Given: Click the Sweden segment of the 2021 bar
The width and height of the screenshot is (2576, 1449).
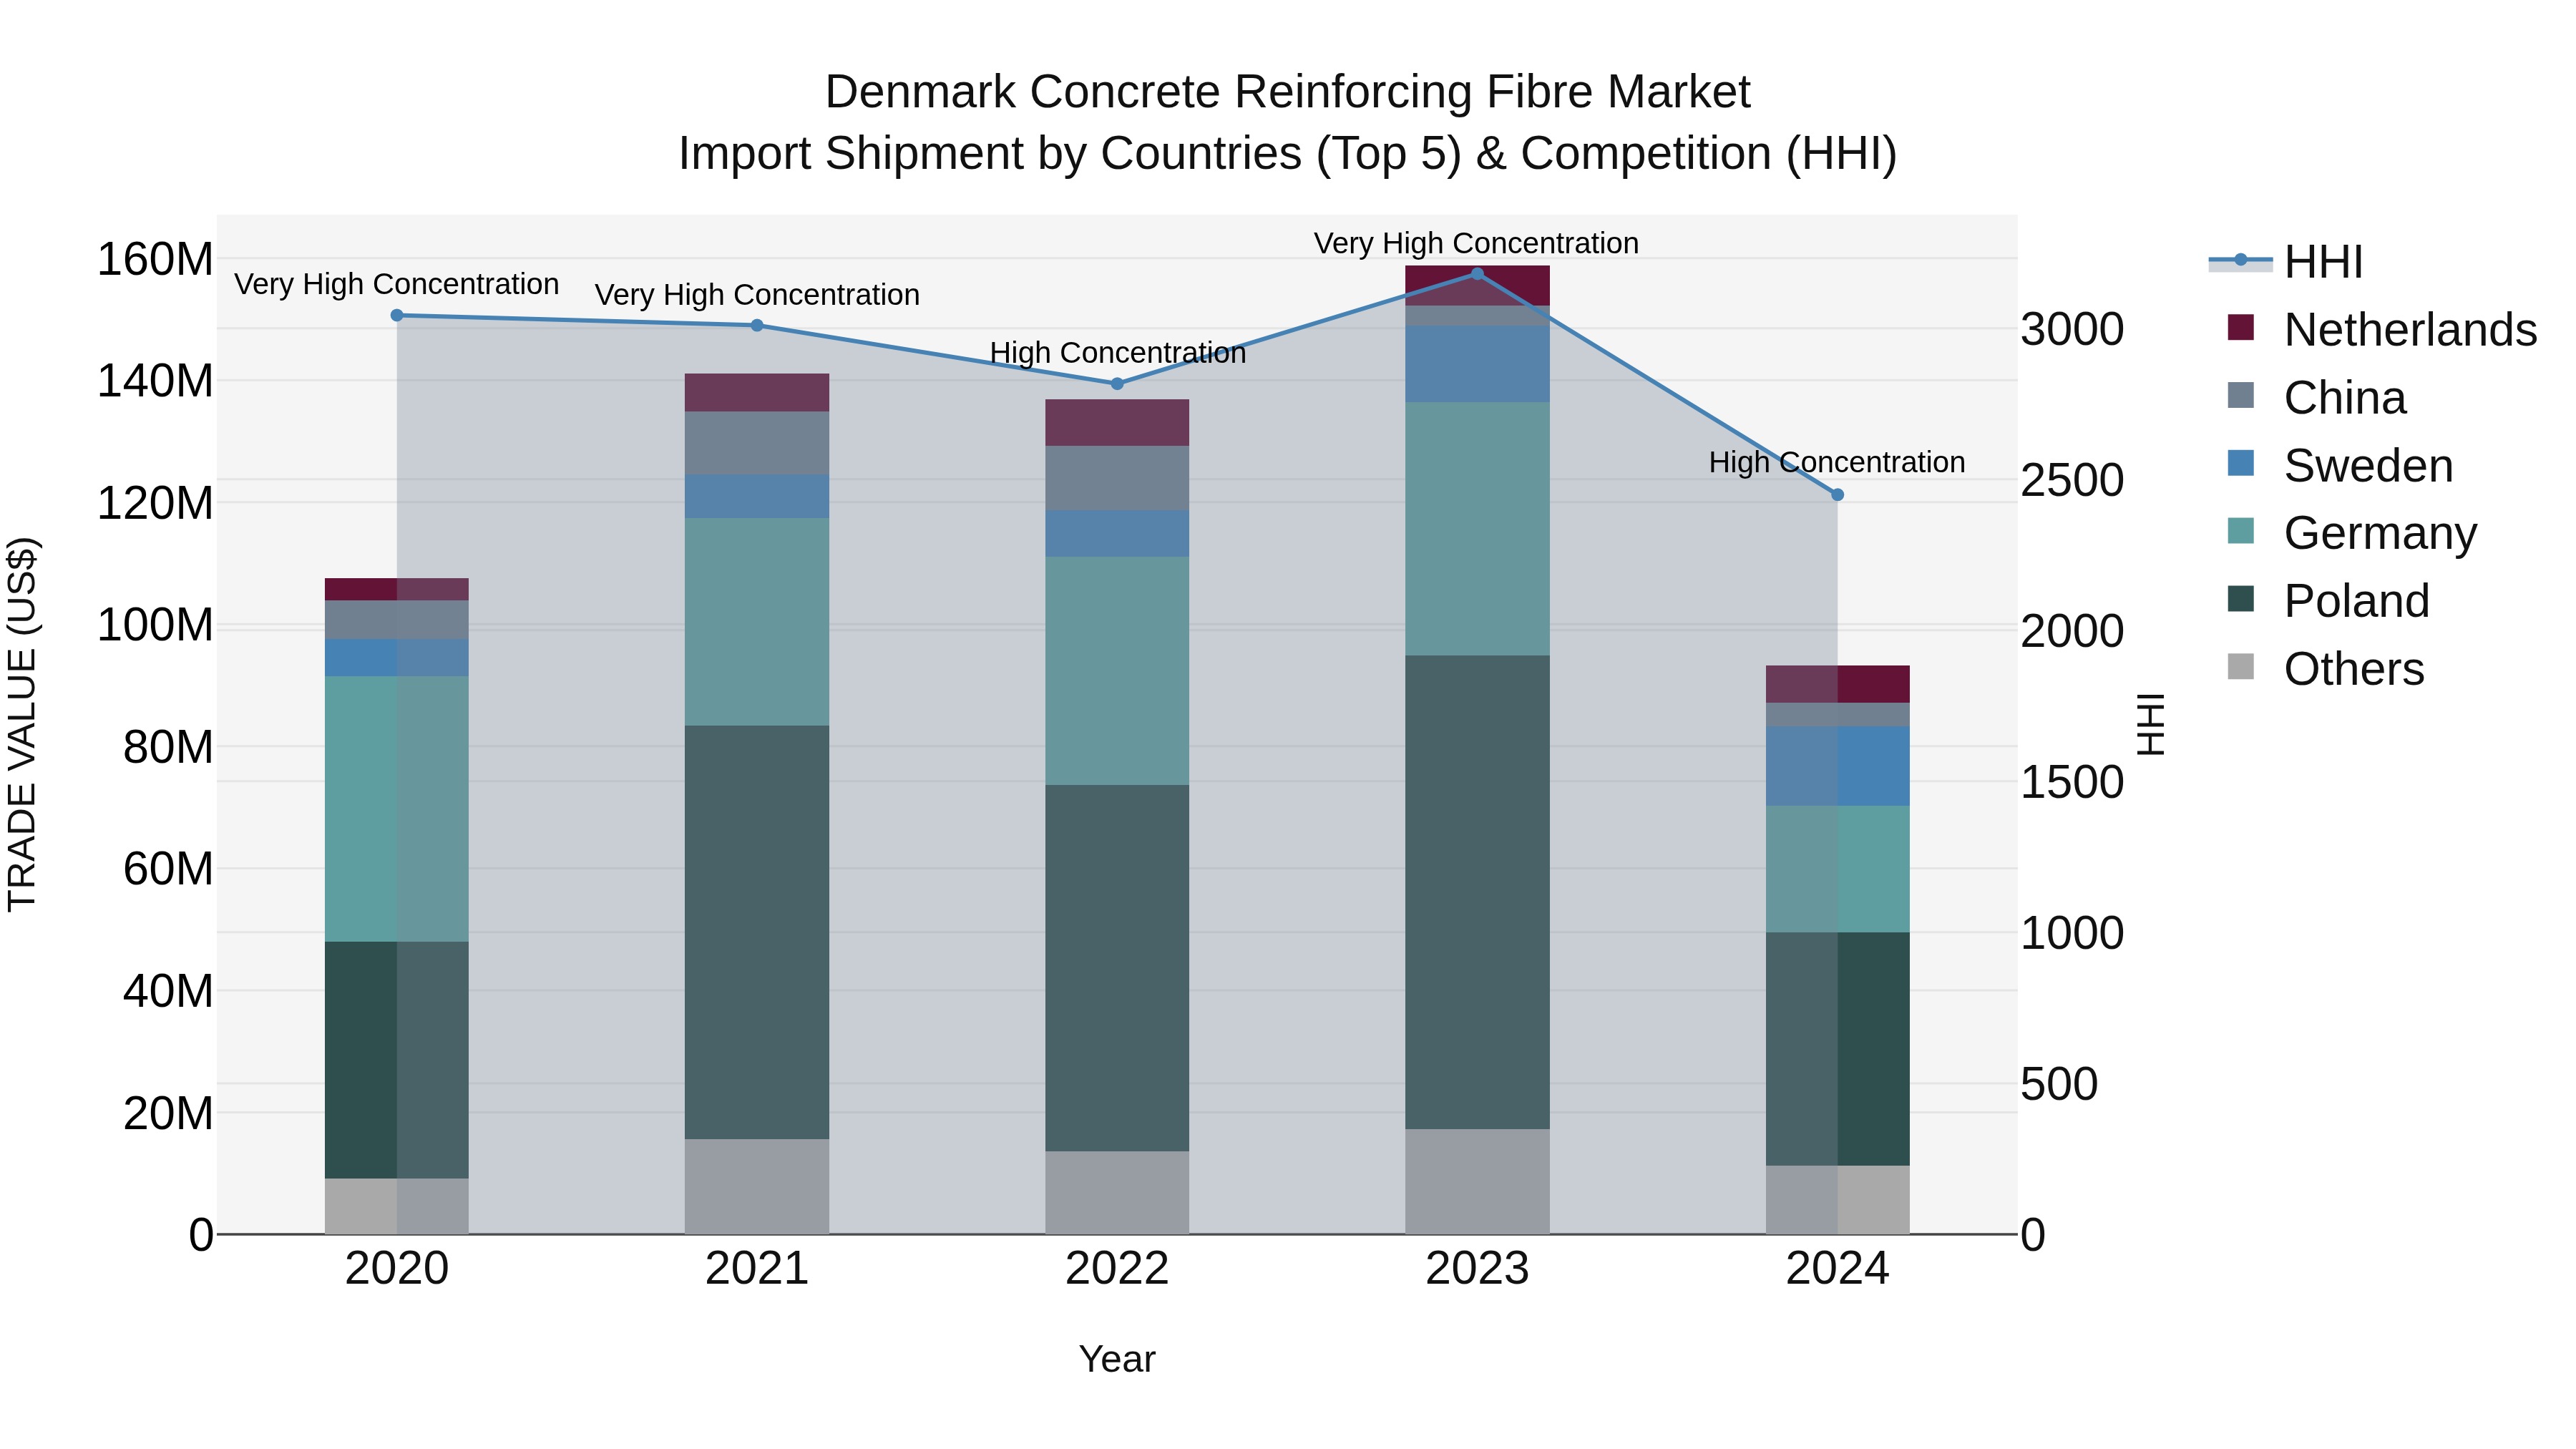Looking at the screenshot, I should click(757, 496).
